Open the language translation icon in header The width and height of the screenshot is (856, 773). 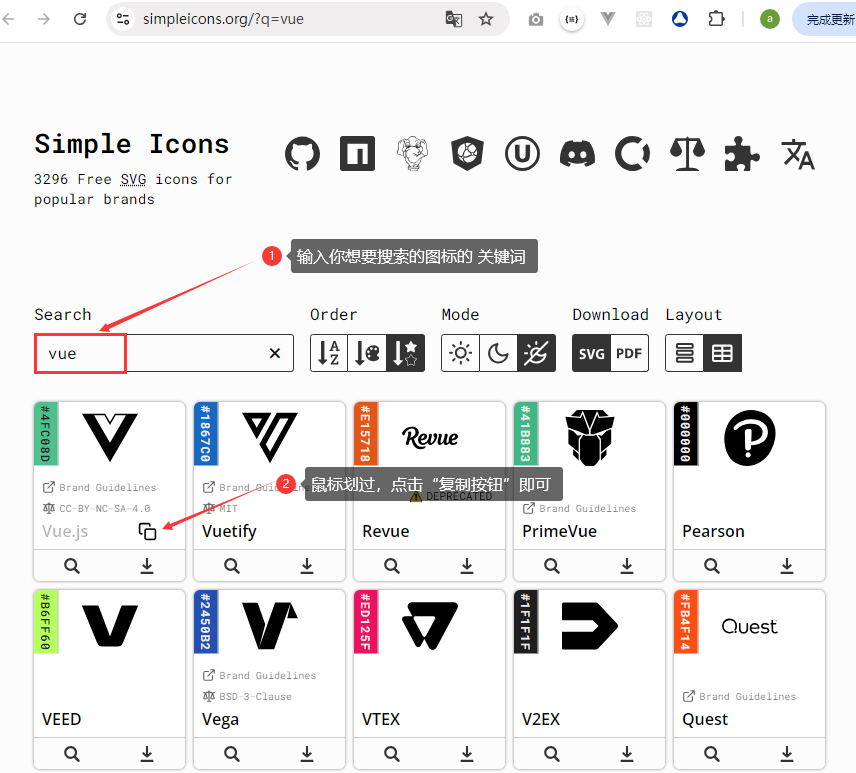point(798,154)
